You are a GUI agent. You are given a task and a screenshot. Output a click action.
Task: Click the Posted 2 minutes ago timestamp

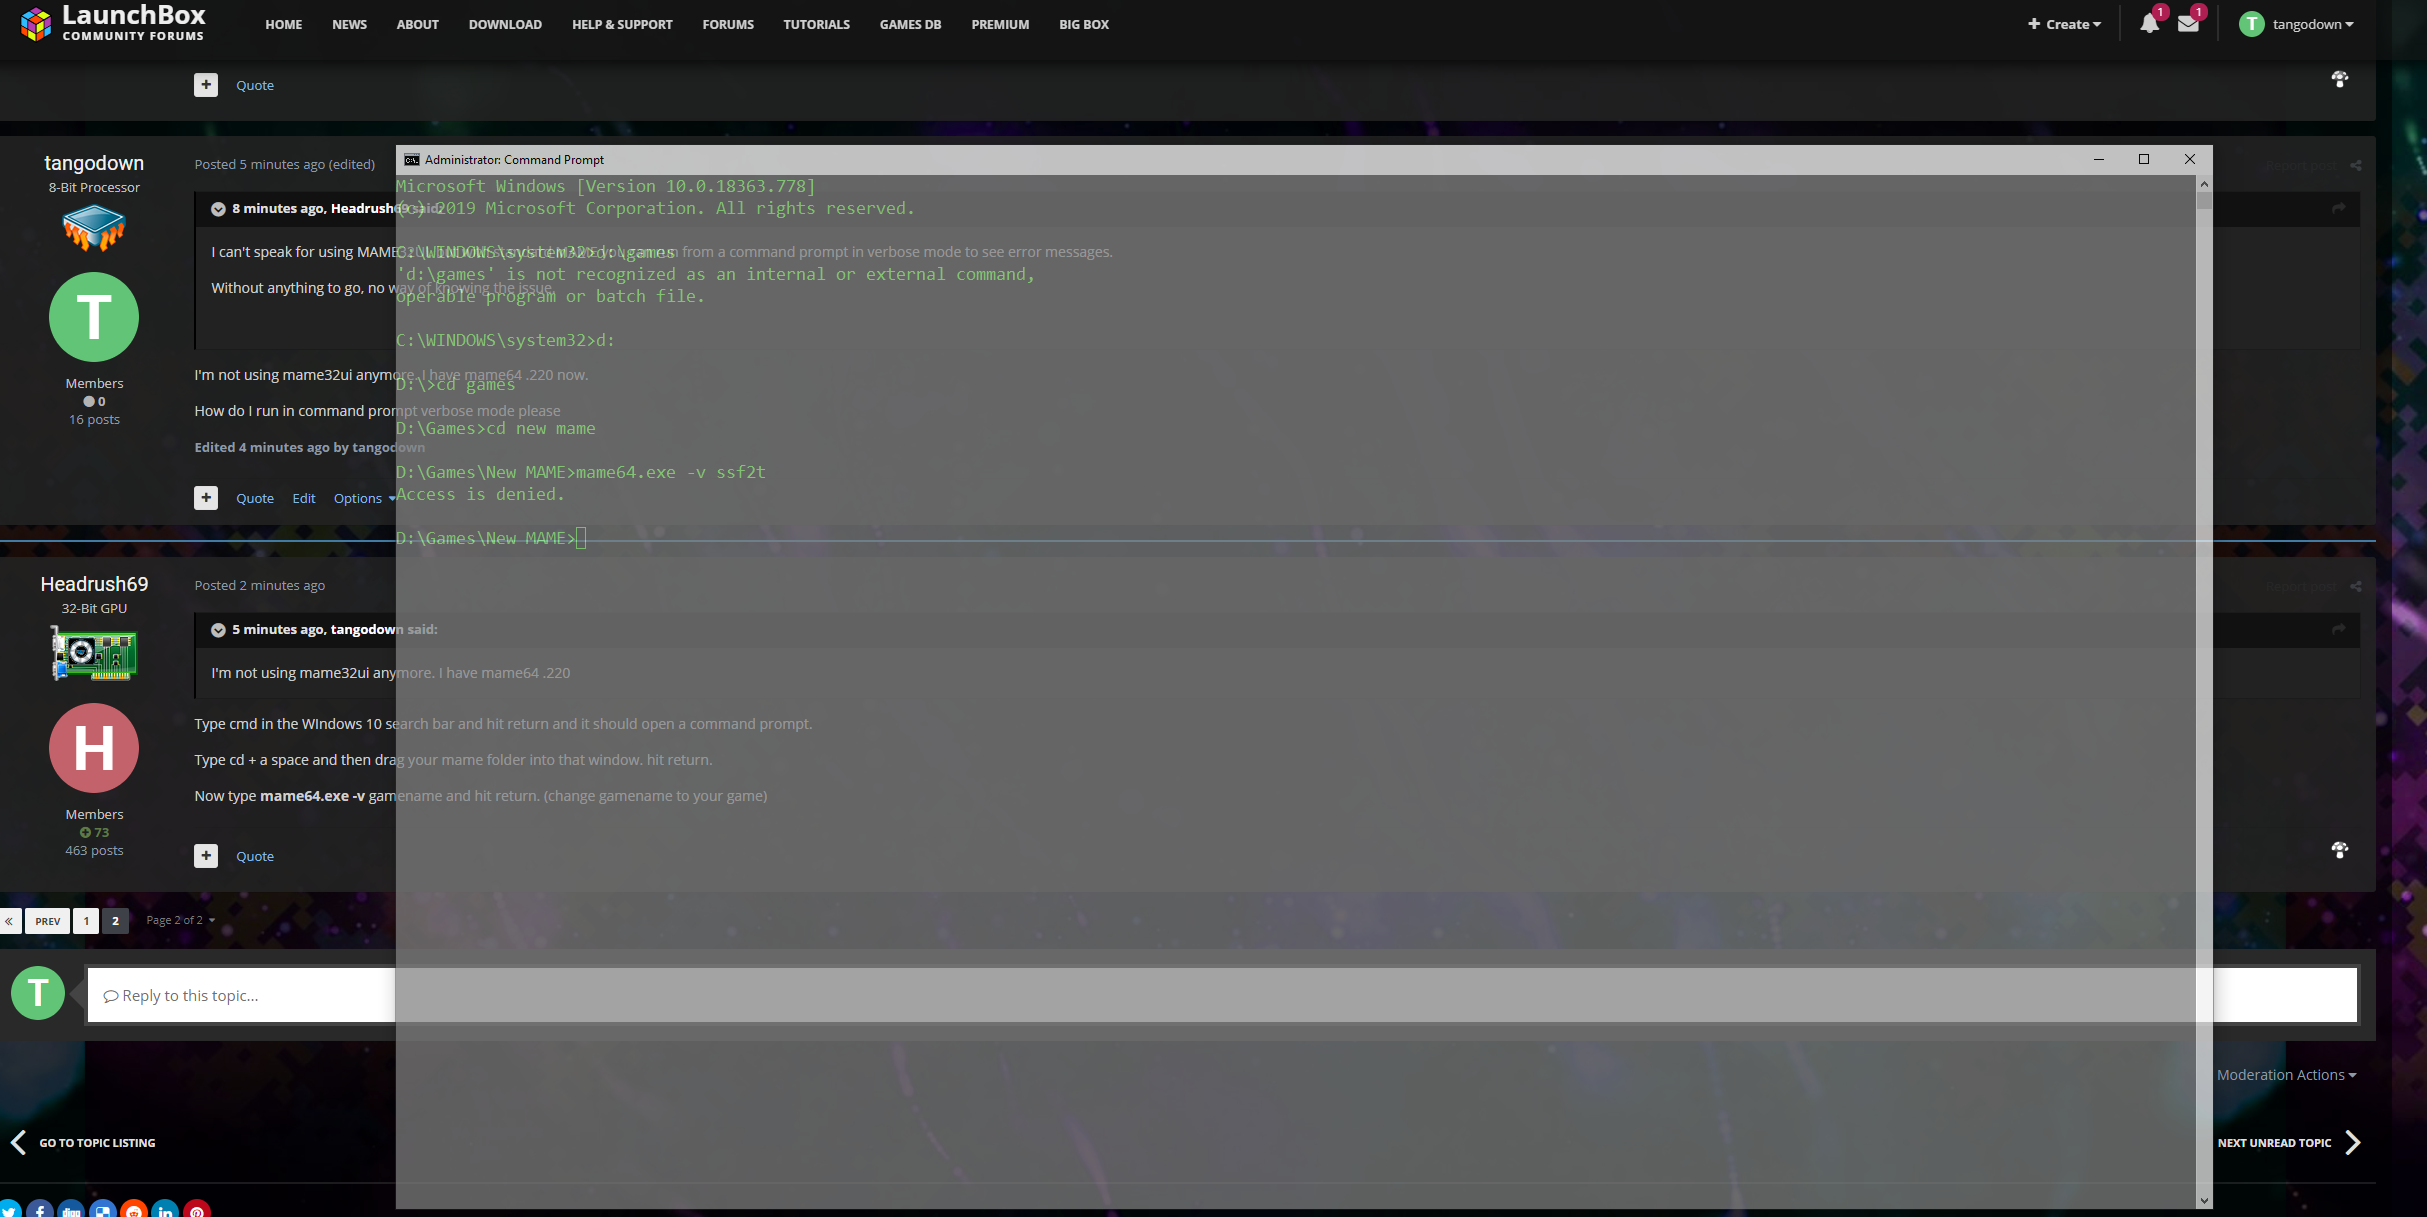click(259, 585)
